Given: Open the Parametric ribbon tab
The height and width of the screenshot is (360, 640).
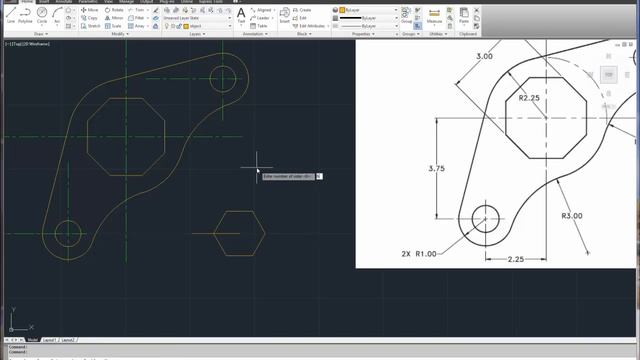Looking at the screenshot, I should 88,2.
